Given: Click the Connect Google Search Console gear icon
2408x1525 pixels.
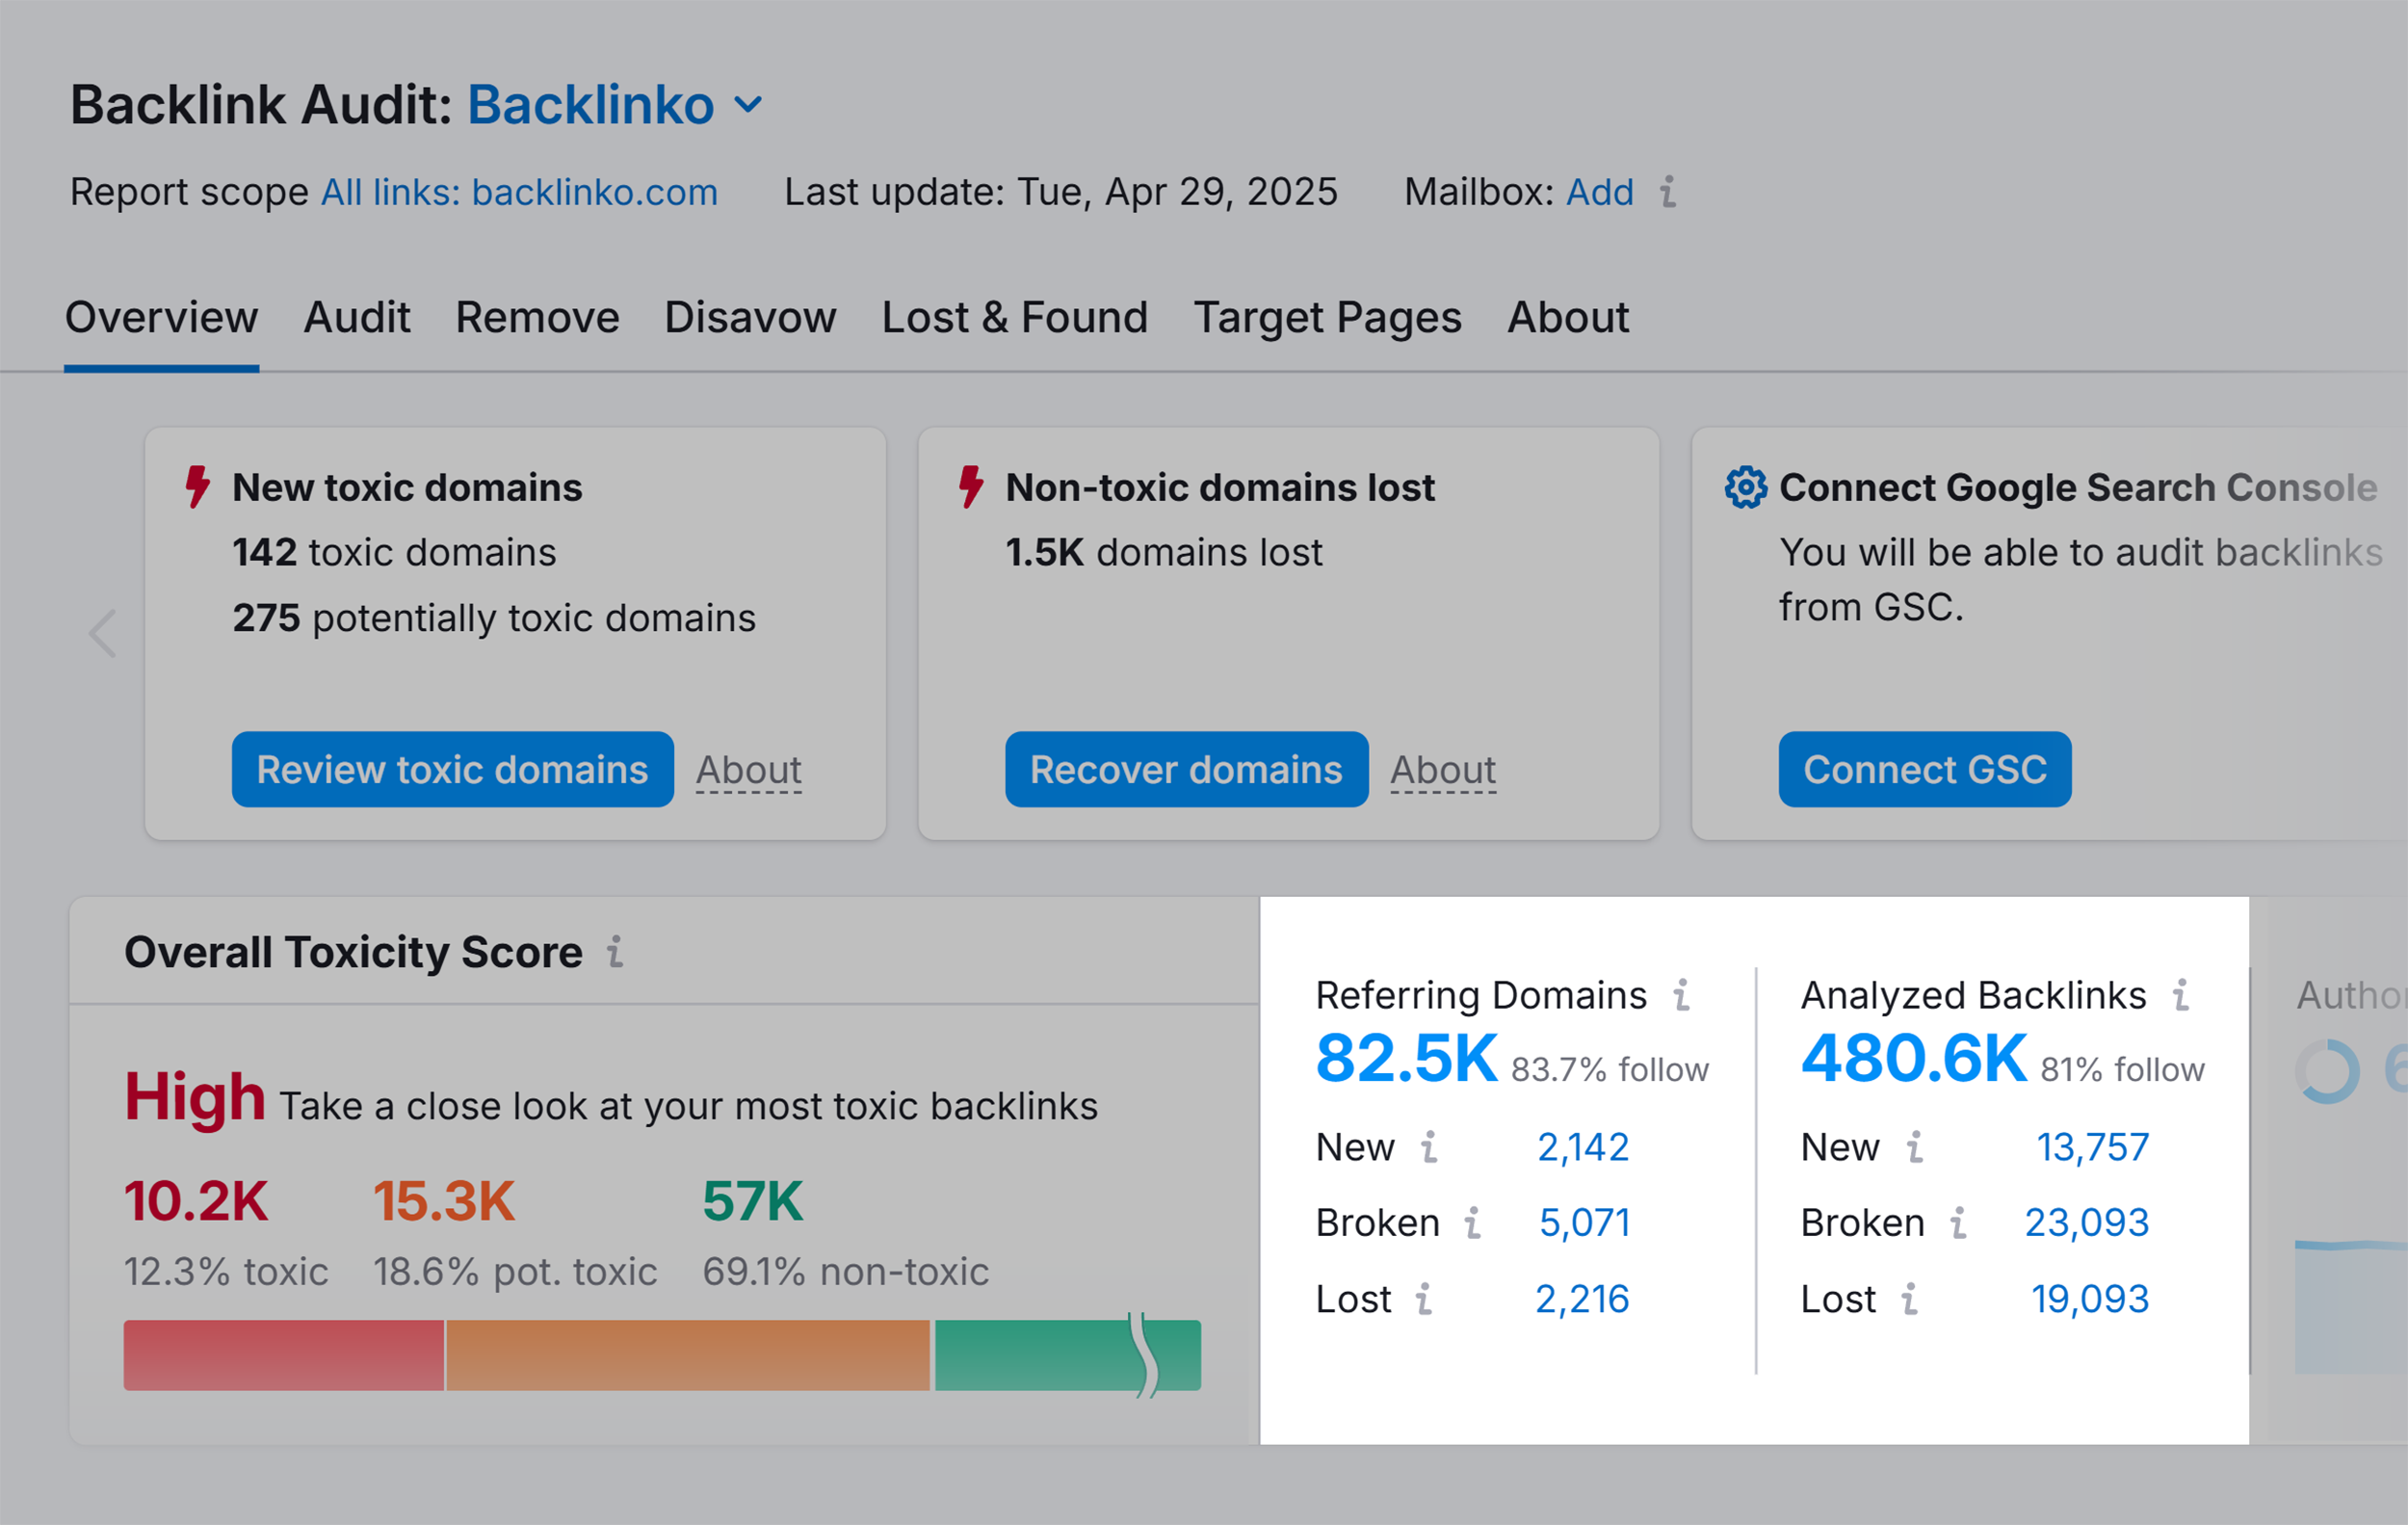Looking at the screenshot, I should (x=1745, y=487).
